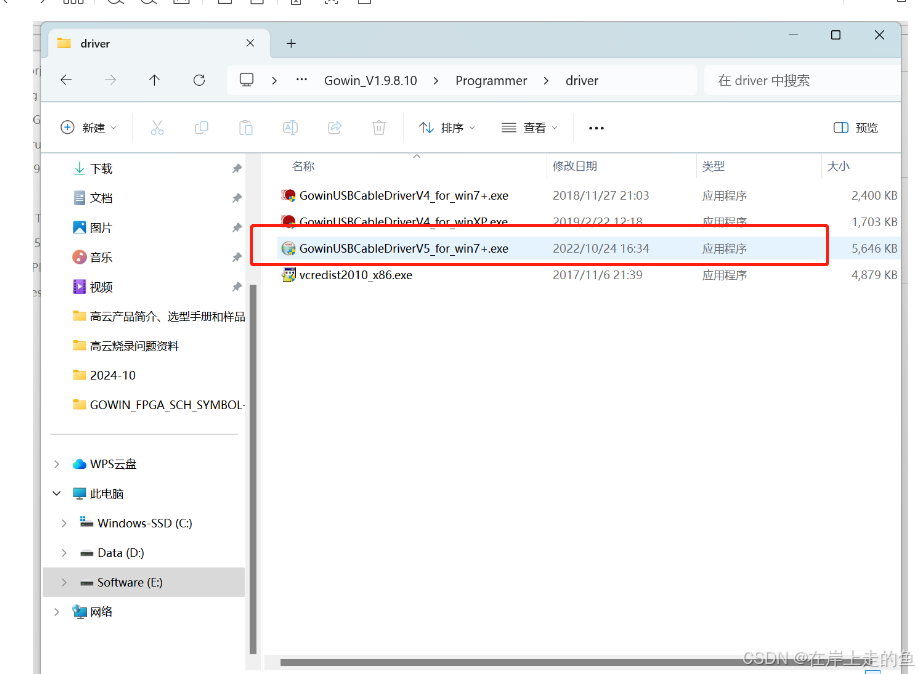Screen dimensions: 919x674
Task: Expand the WPS云盘 tree node
Action: click(57, 464)
